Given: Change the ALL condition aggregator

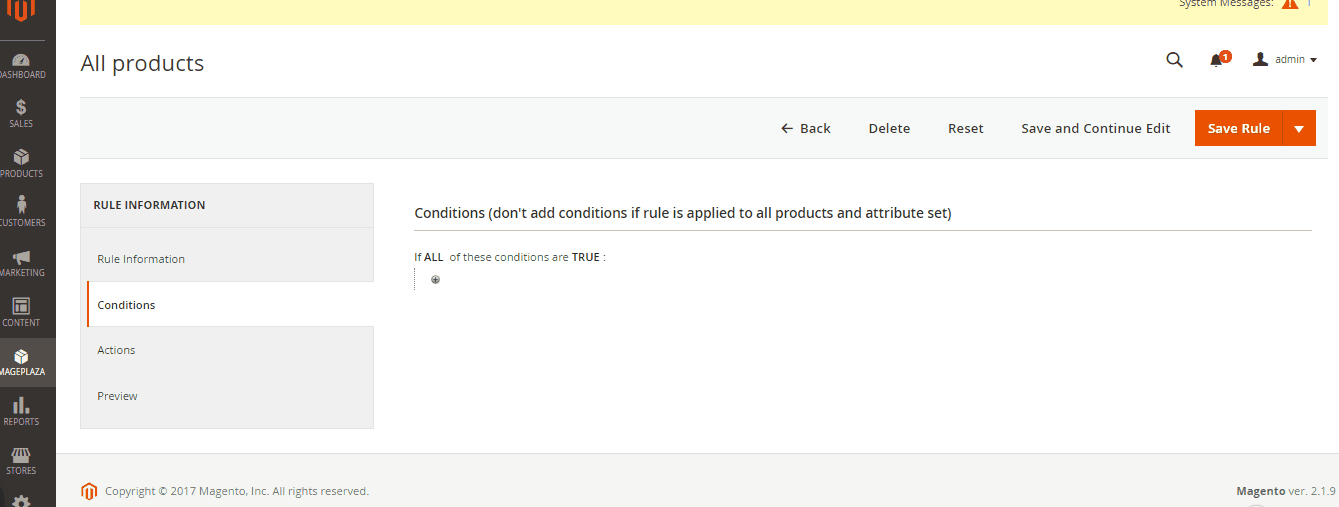Looking at the screenshot, I should 434,257.
